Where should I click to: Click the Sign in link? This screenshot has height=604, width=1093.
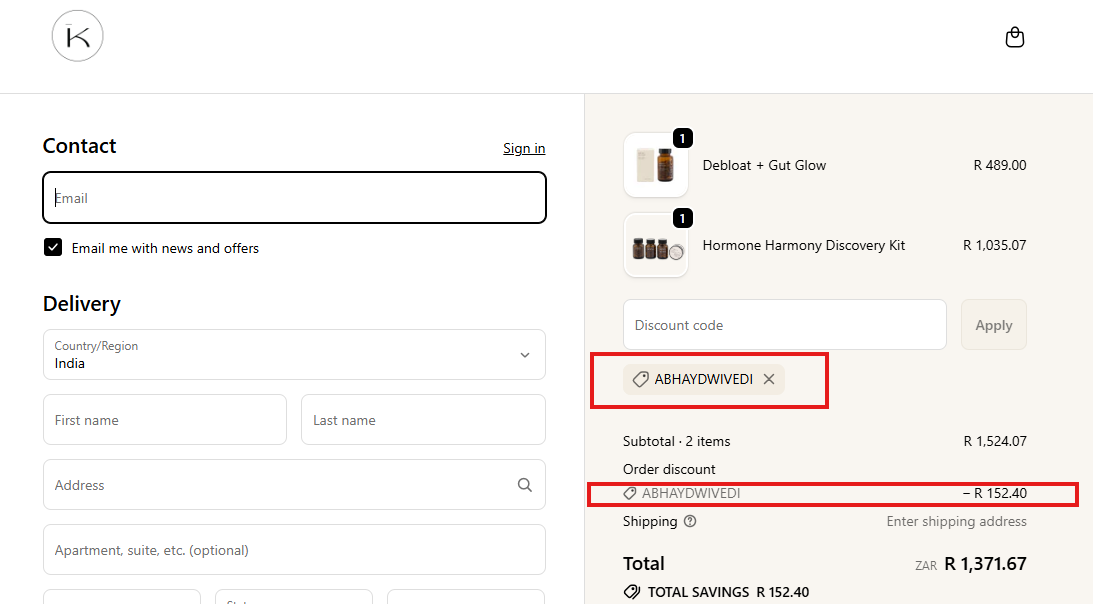pyautogui.click(x=524, y=149)
